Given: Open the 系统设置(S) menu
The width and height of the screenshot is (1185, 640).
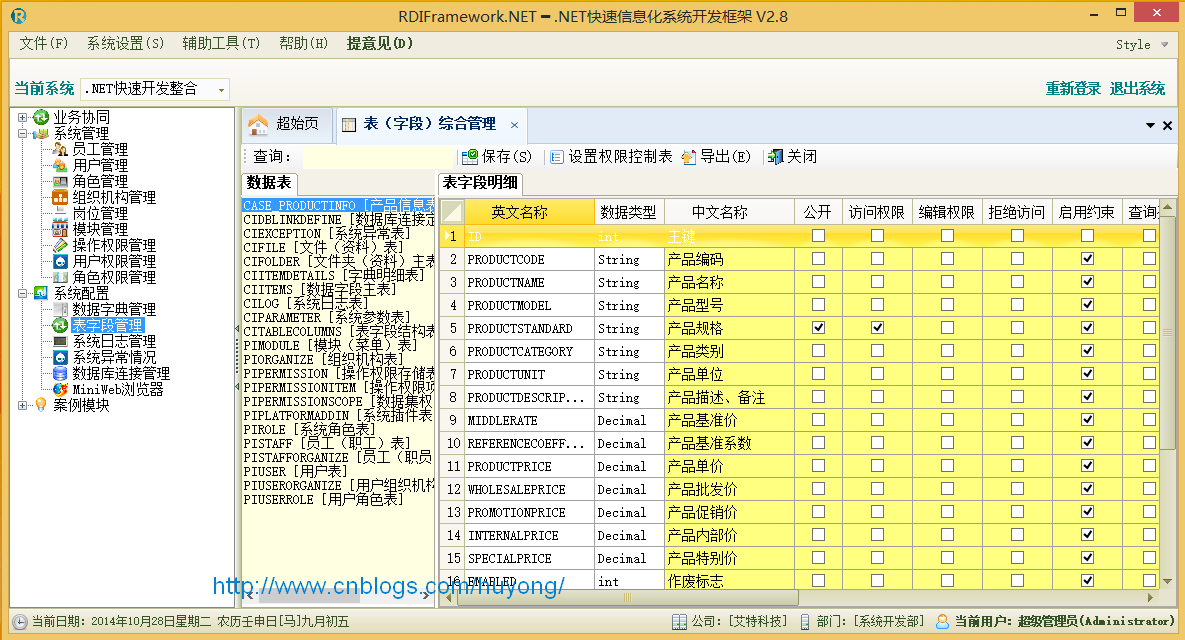Looking at the screenshot, I should pyautogui.click(x=125, y=43).
